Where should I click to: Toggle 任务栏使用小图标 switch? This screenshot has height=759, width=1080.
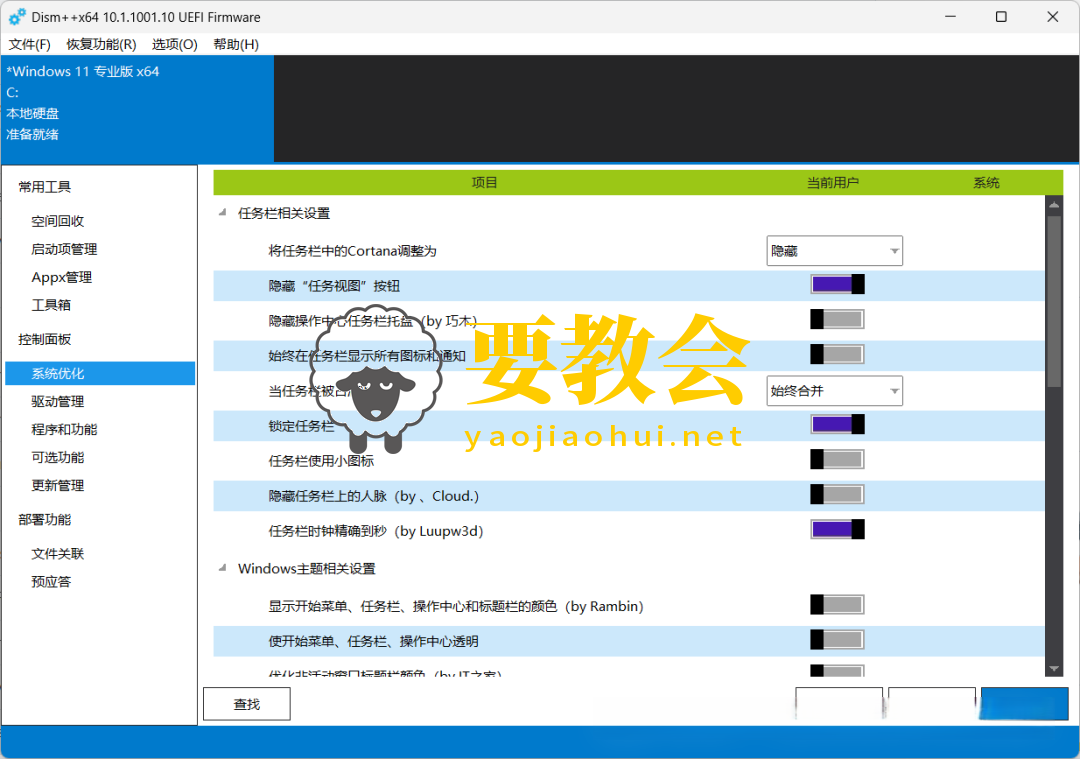click(837, 459)
